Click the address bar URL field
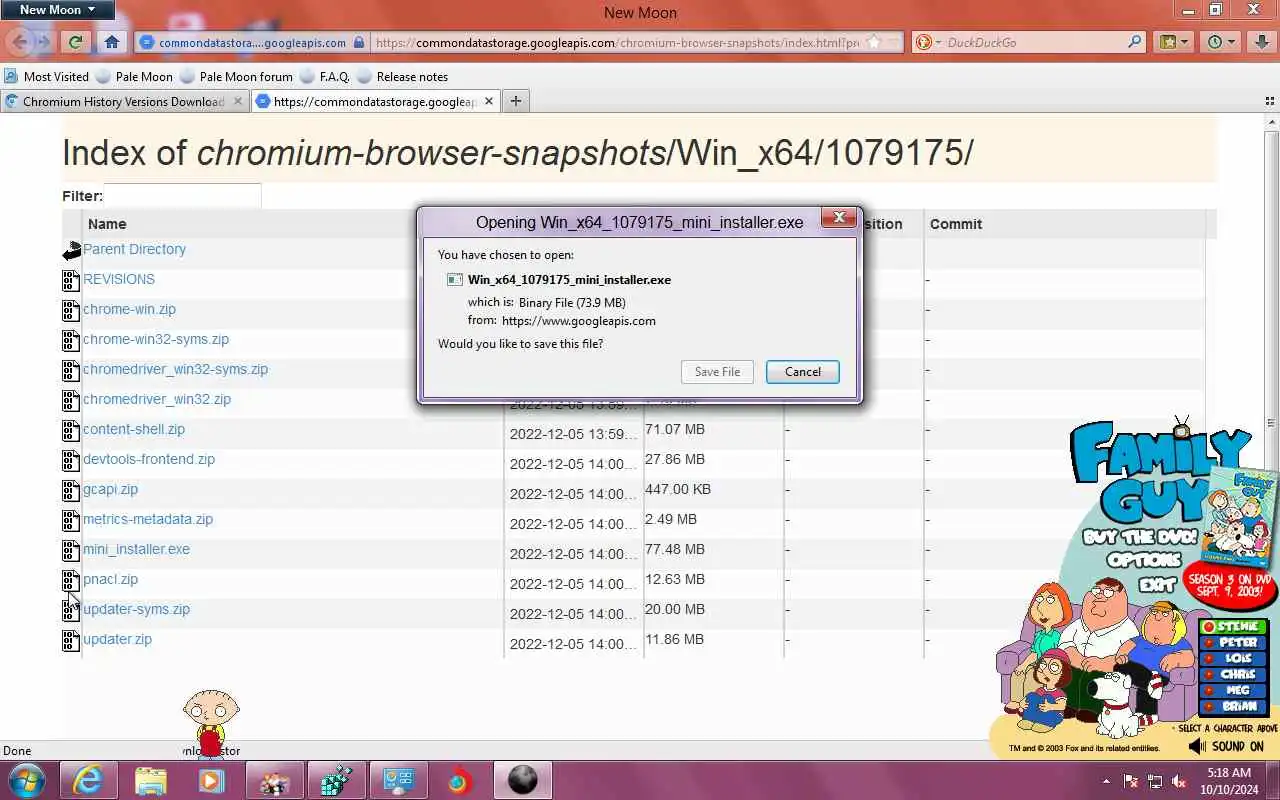Screen dimensions: 1280x800 [x=618, y=42]
